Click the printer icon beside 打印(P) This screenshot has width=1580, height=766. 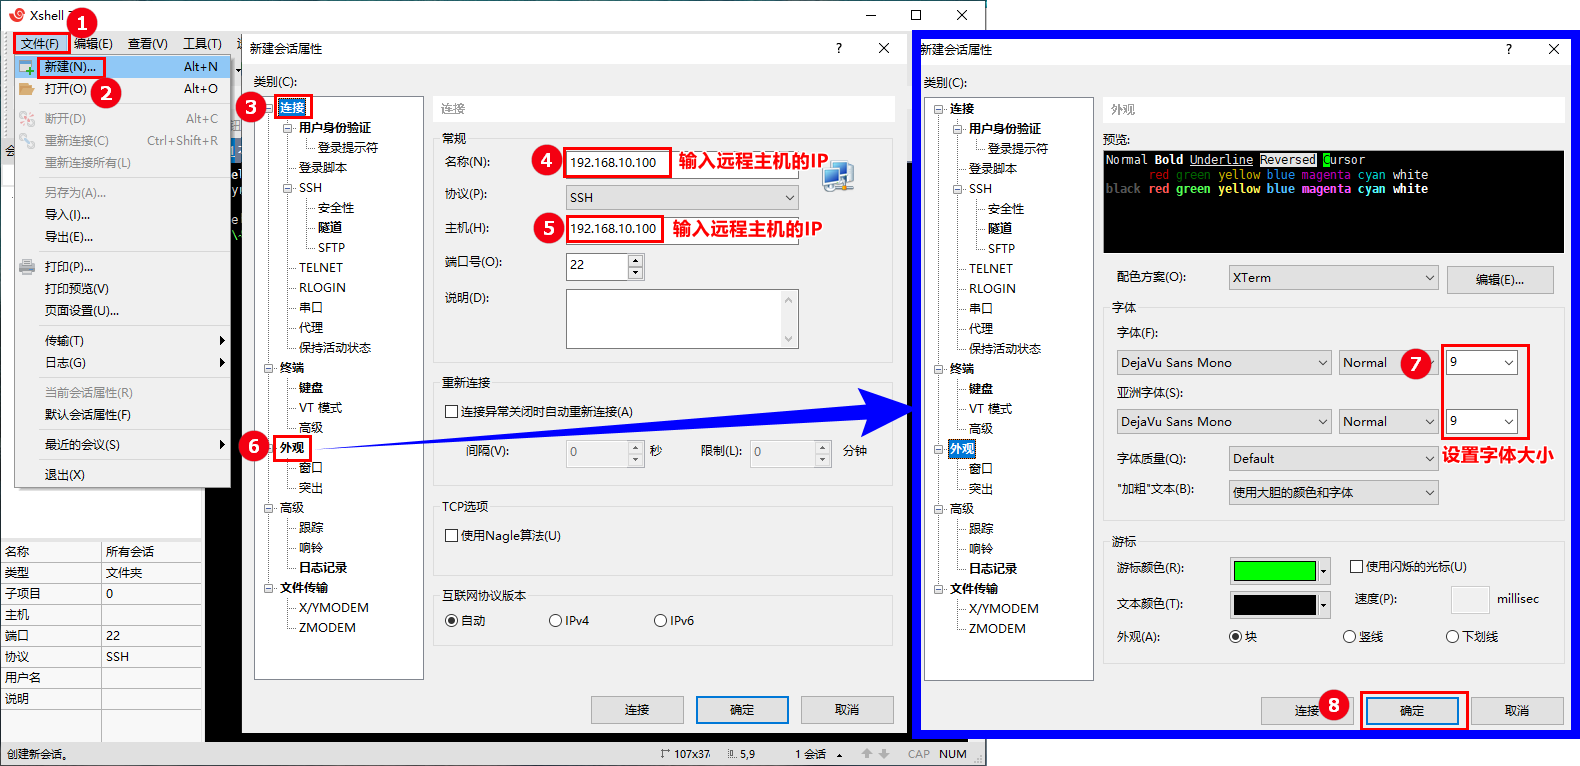coord(27,267)
